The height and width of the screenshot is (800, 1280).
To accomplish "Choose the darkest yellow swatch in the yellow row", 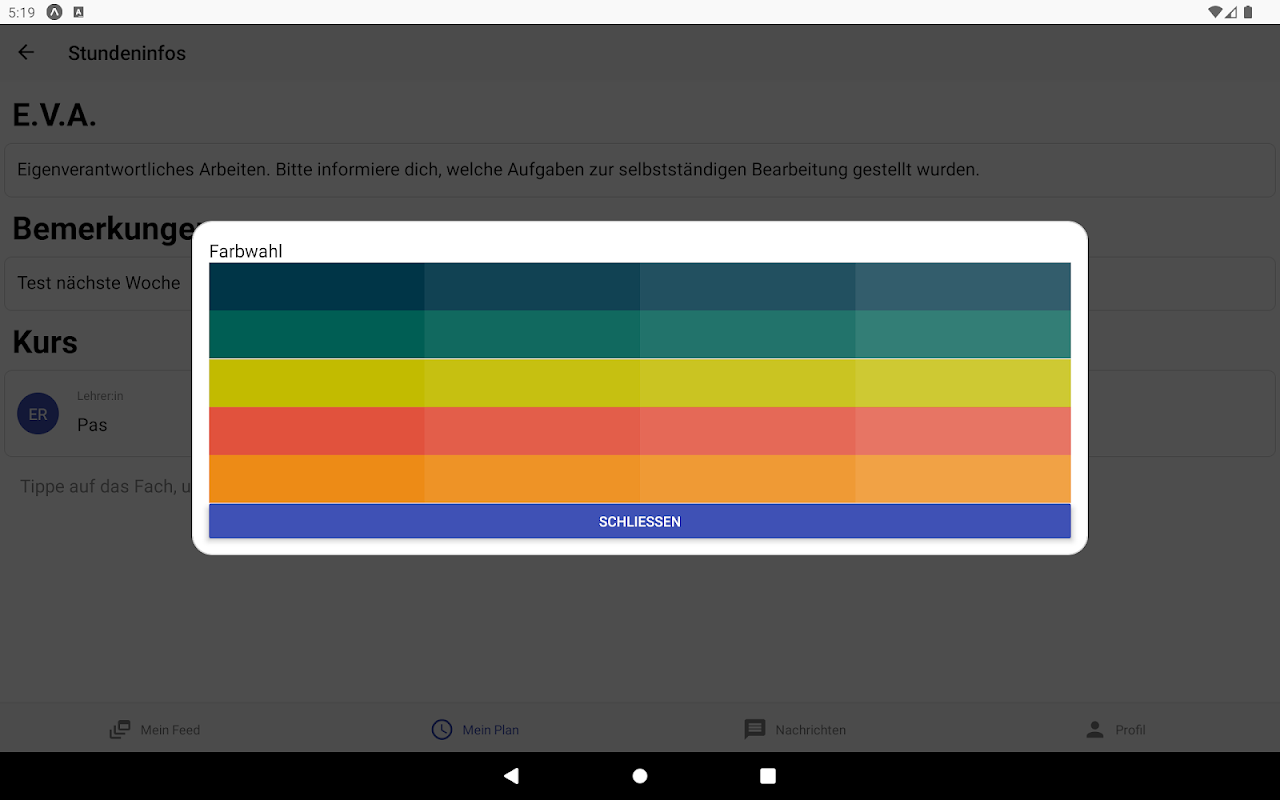I will (317, 383).
